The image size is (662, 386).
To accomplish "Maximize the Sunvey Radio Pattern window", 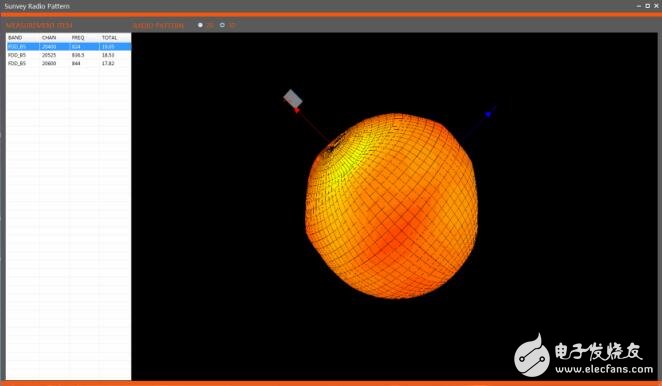I will click(648, 6).
